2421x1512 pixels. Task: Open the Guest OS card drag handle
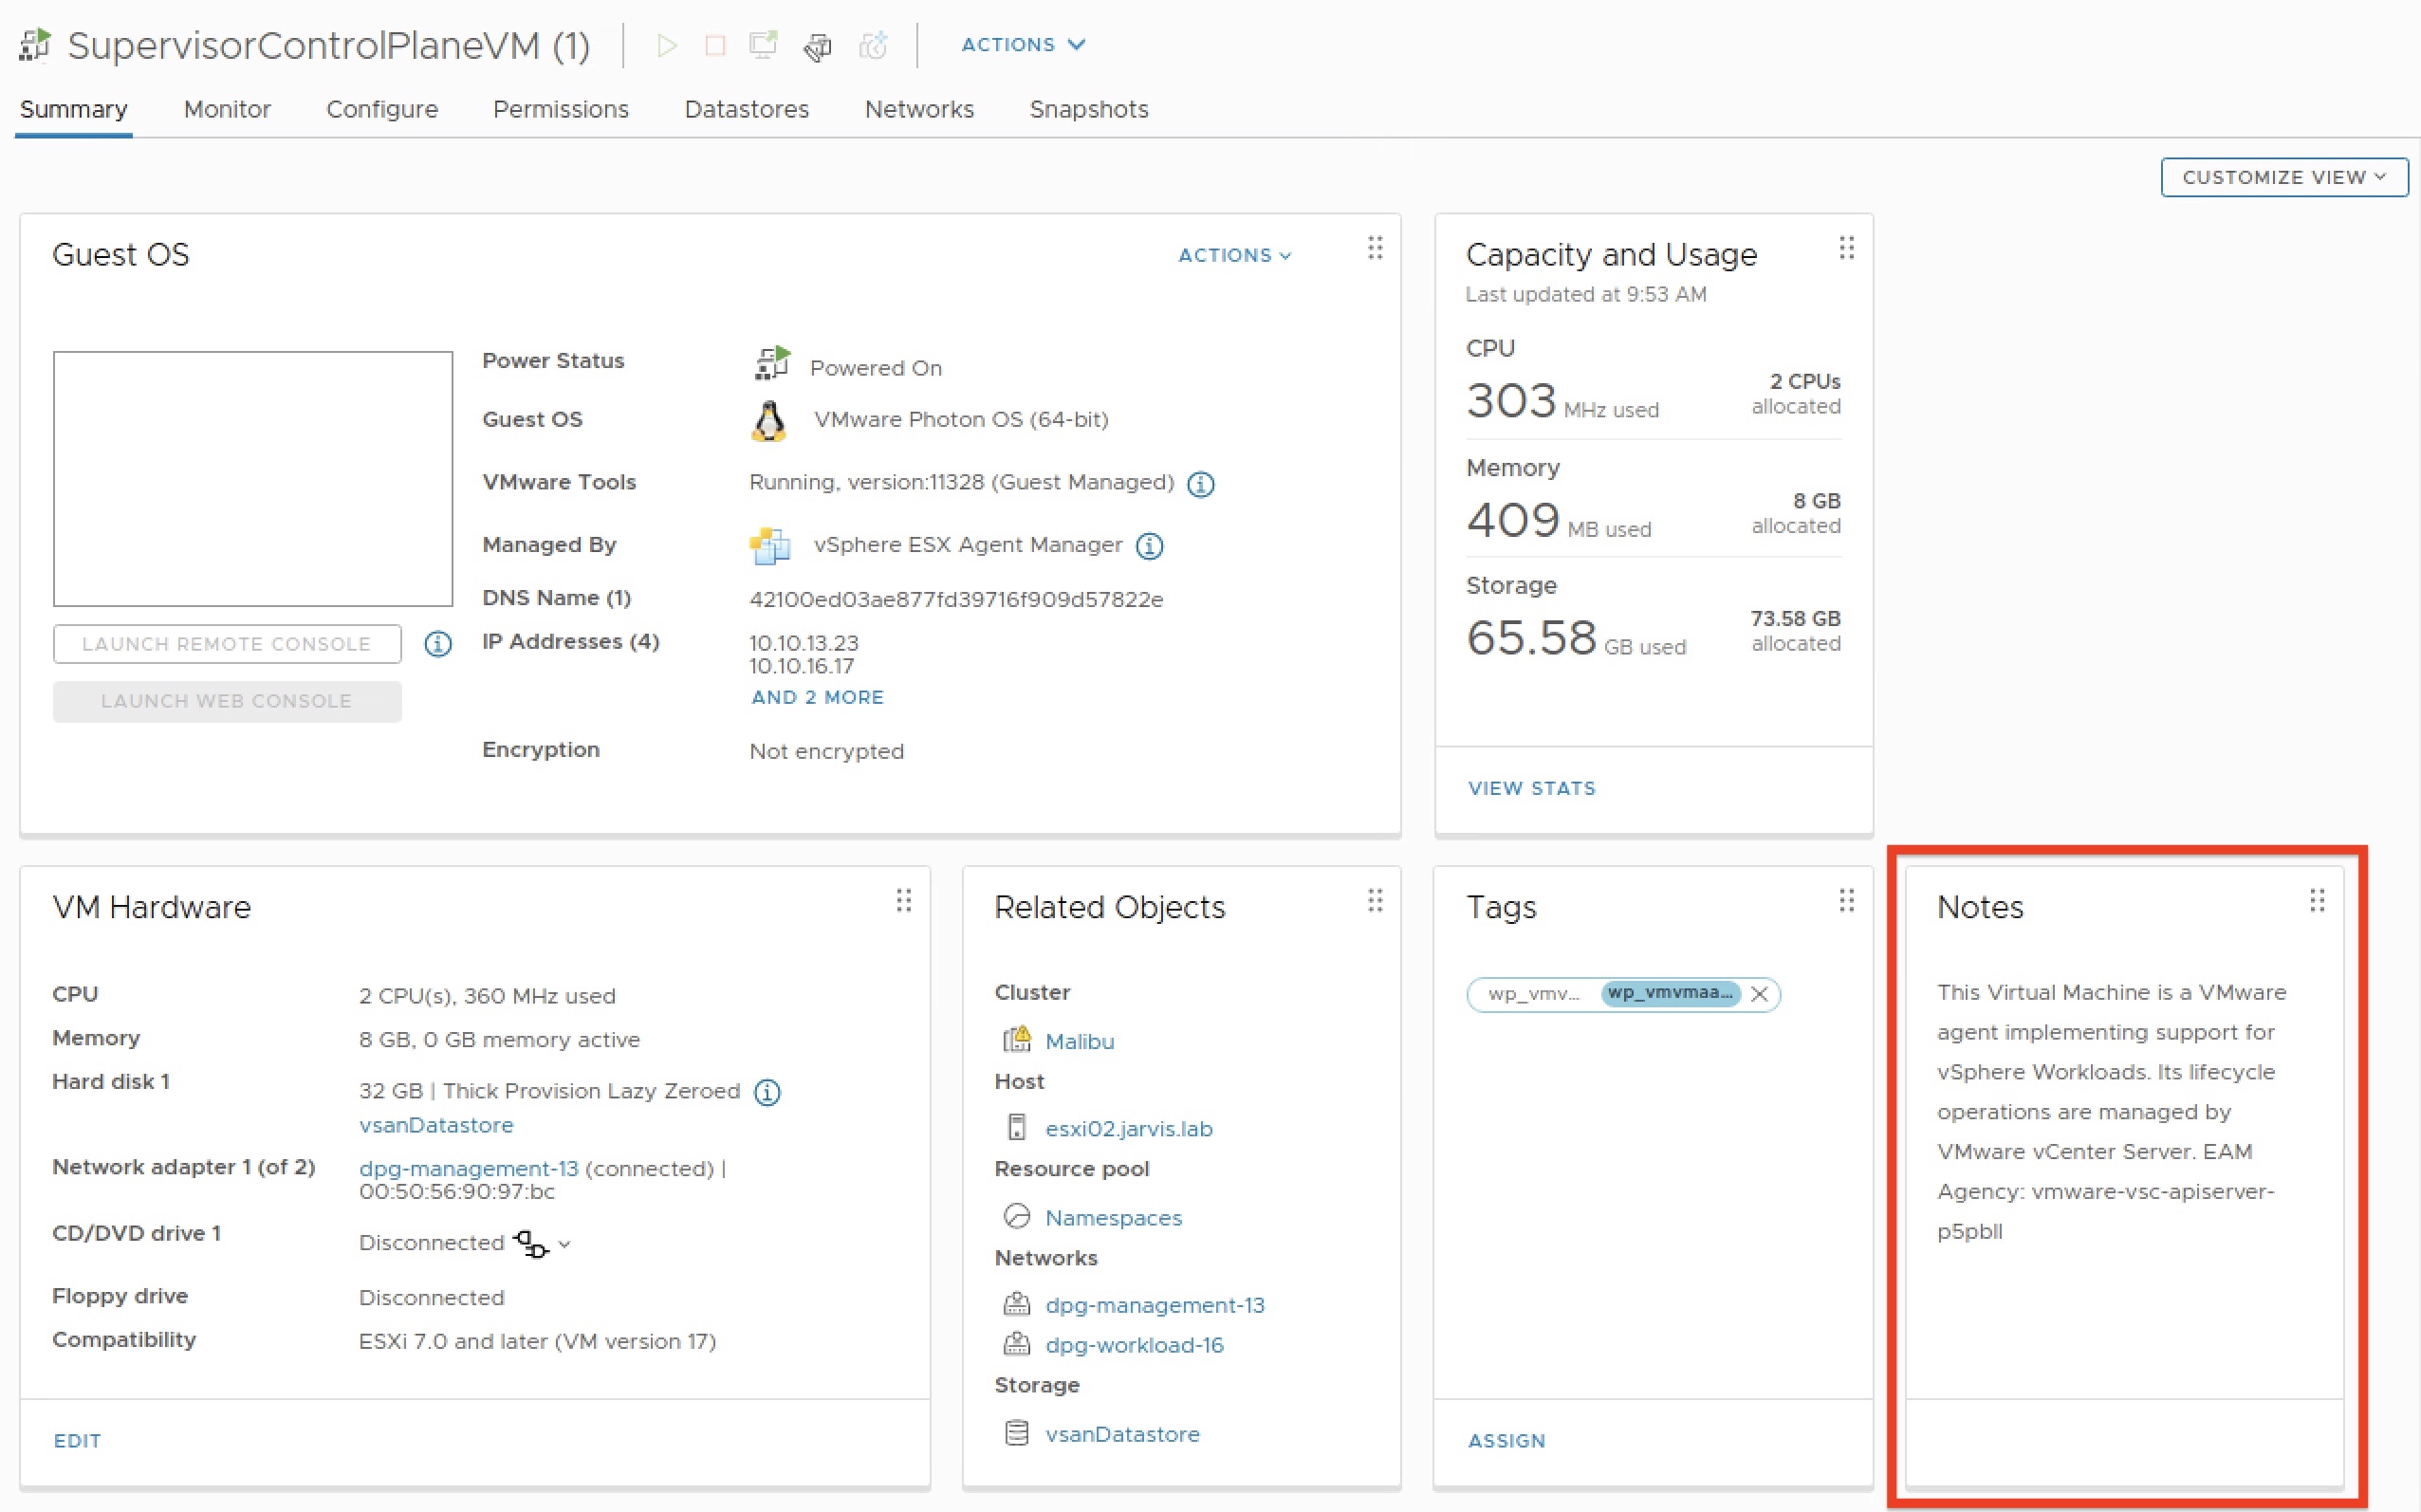[x=1375, y=248]
